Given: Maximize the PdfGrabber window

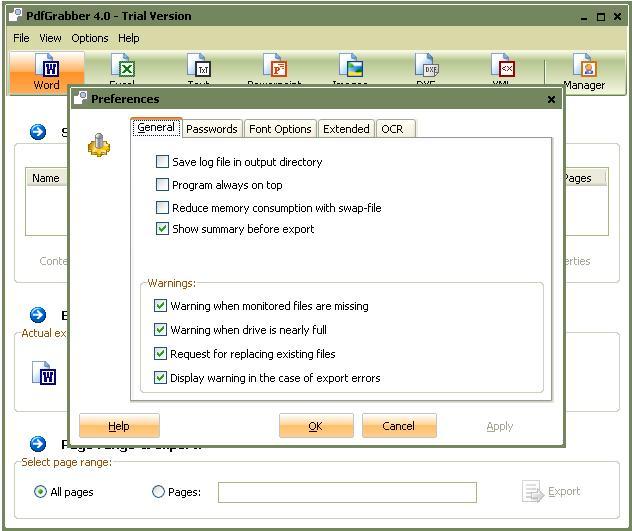Looking at the screenshot, I should tap(601, 17).
